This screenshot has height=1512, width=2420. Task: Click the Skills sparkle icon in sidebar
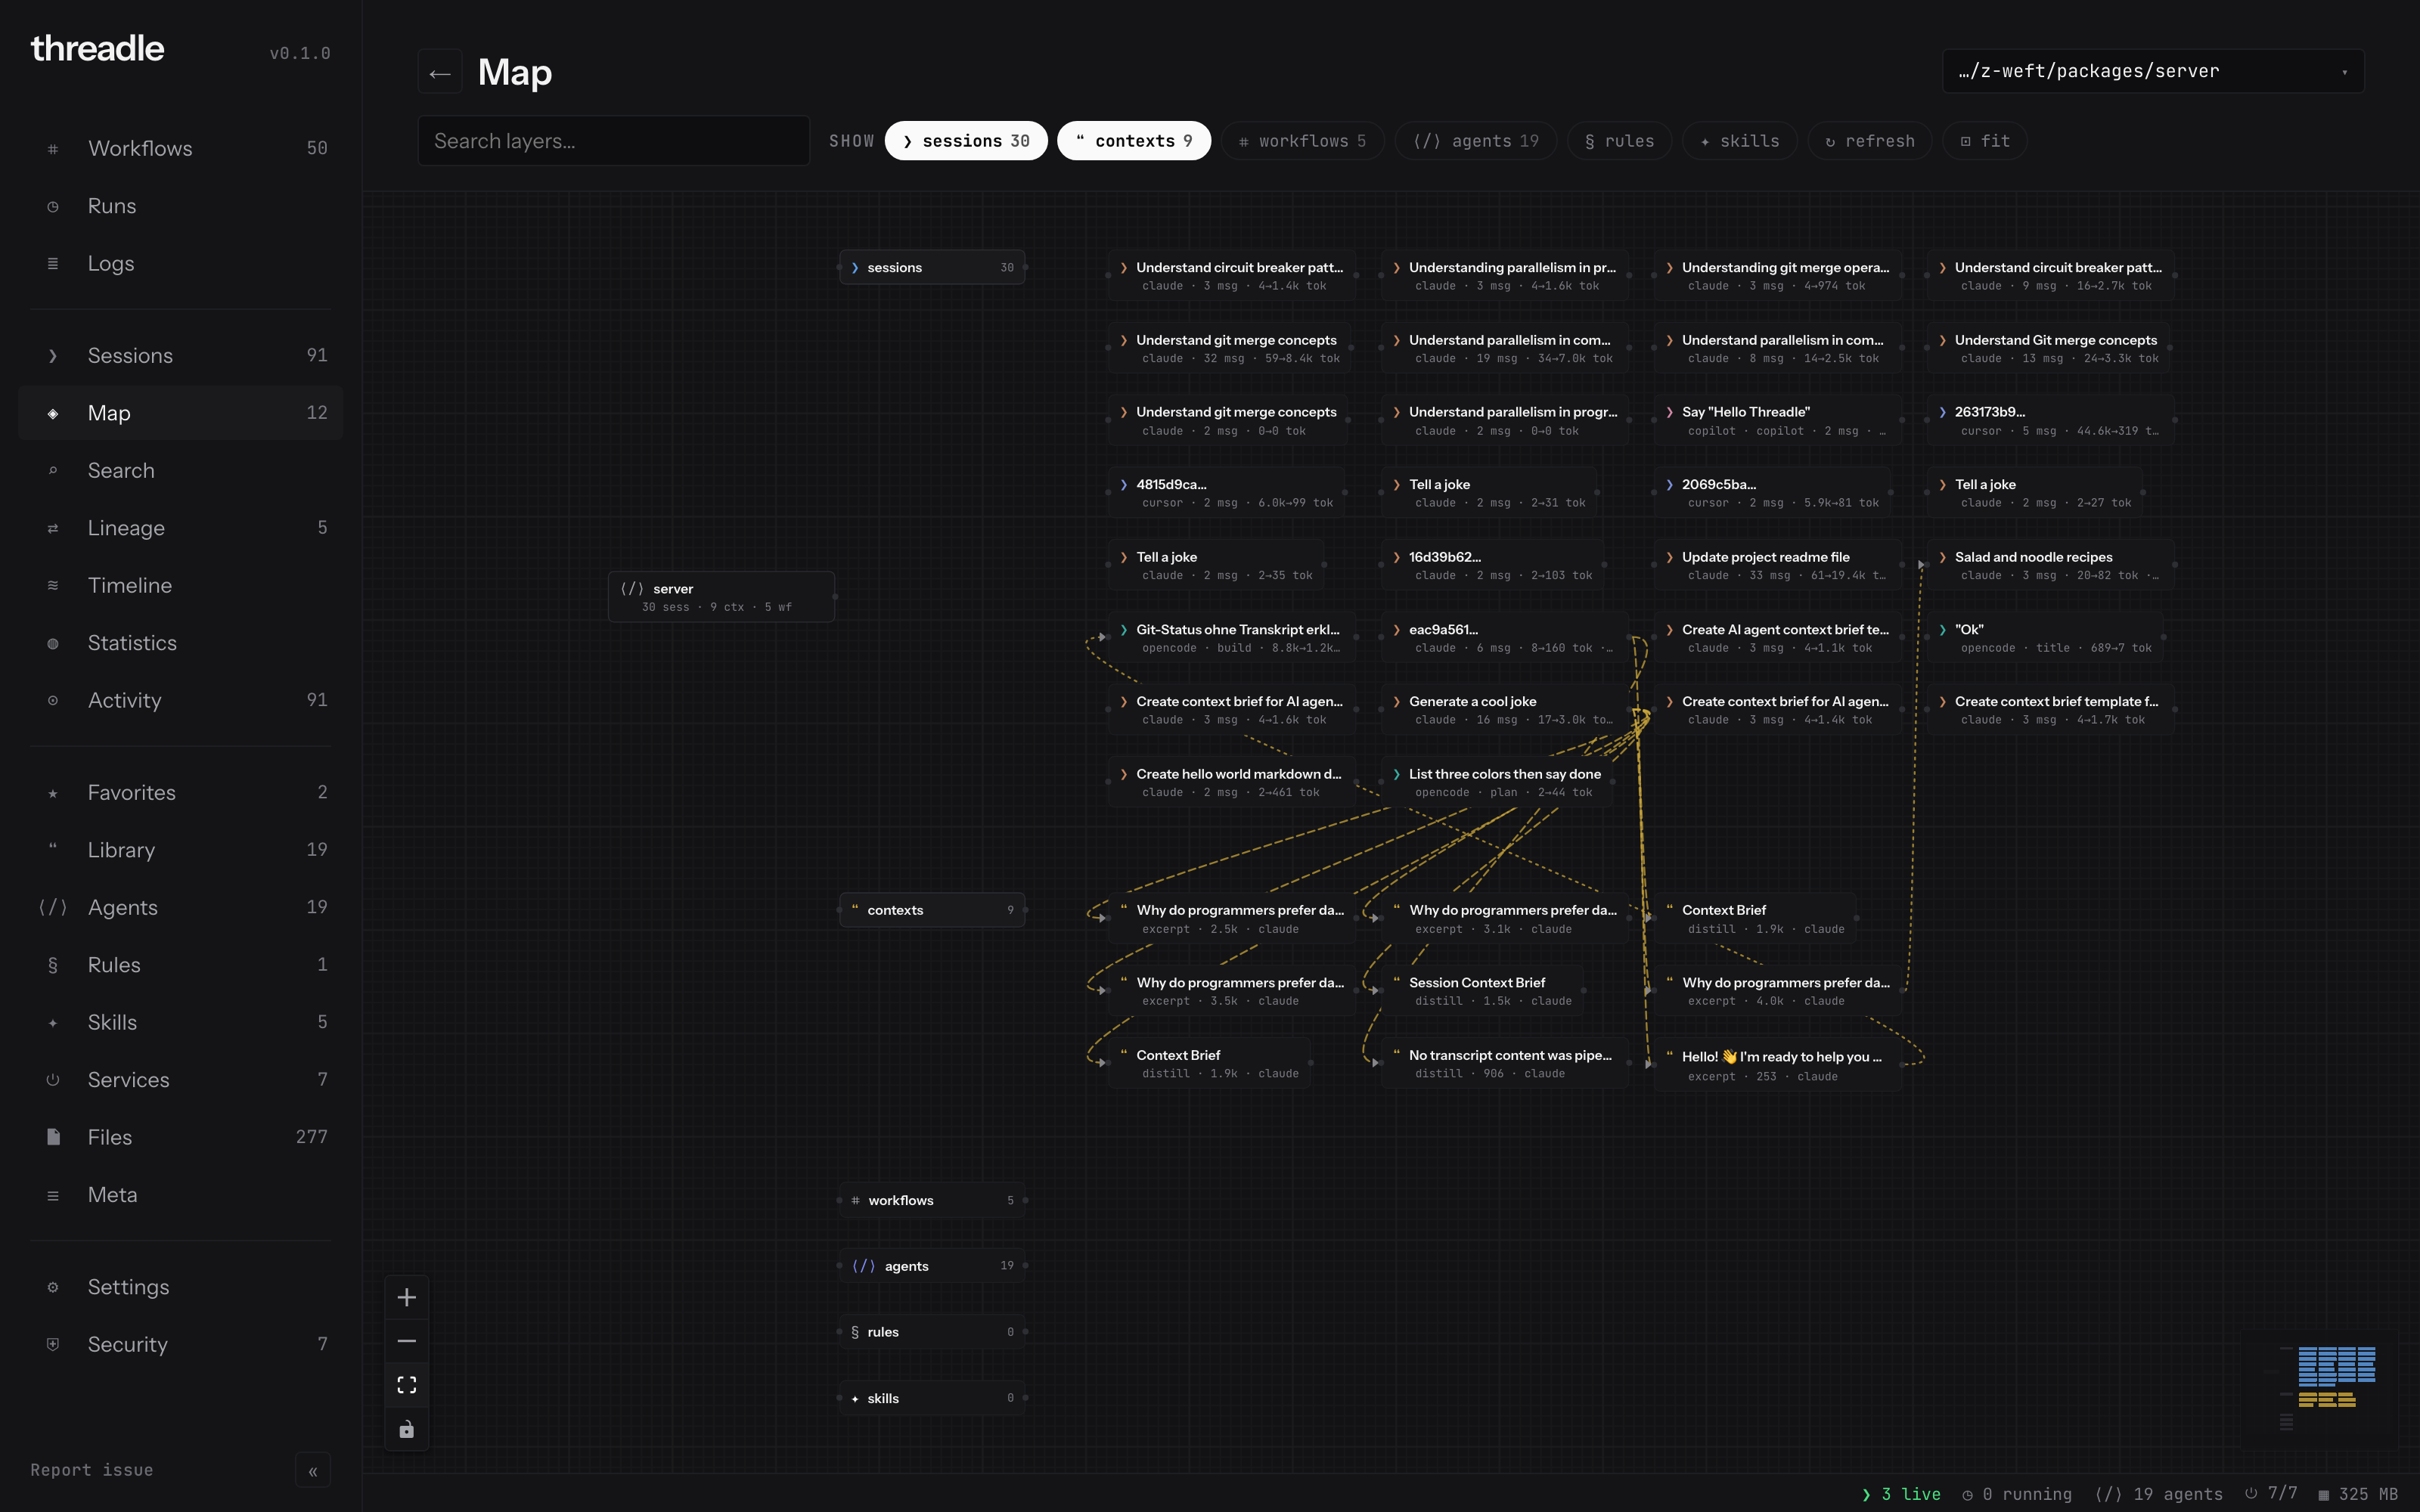[53, 1023]
